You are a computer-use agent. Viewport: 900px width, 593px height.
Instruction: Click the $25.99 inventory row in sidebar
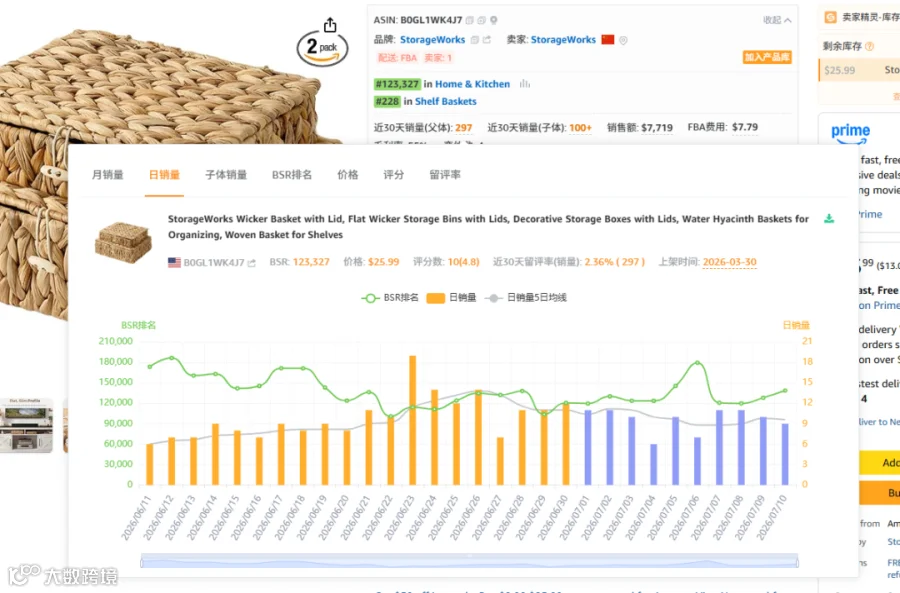tap(859, 70)
